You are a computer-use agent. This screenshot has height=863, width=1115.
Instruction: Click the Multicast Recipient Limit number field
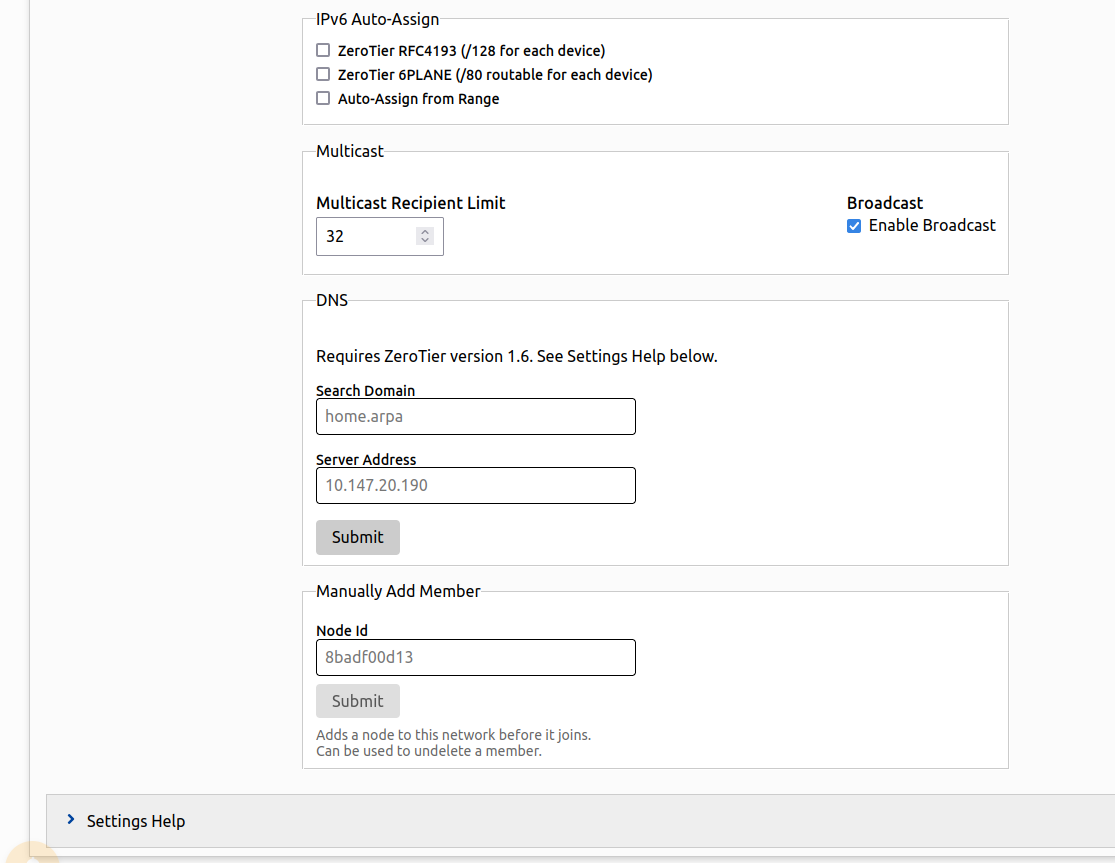click(380, 237)
